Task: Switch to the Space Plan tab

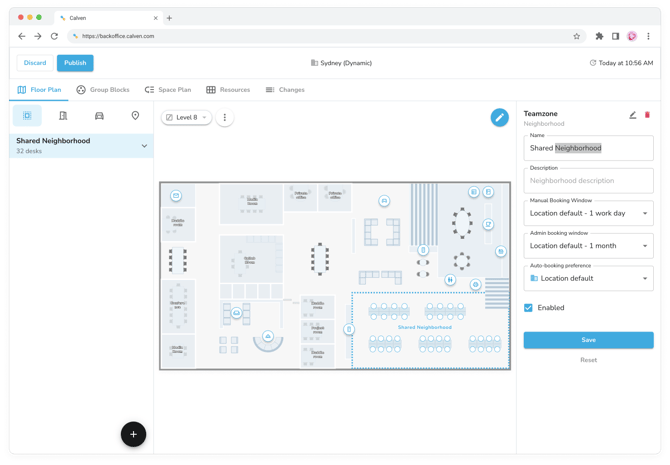Action: [x=168, y=90]
